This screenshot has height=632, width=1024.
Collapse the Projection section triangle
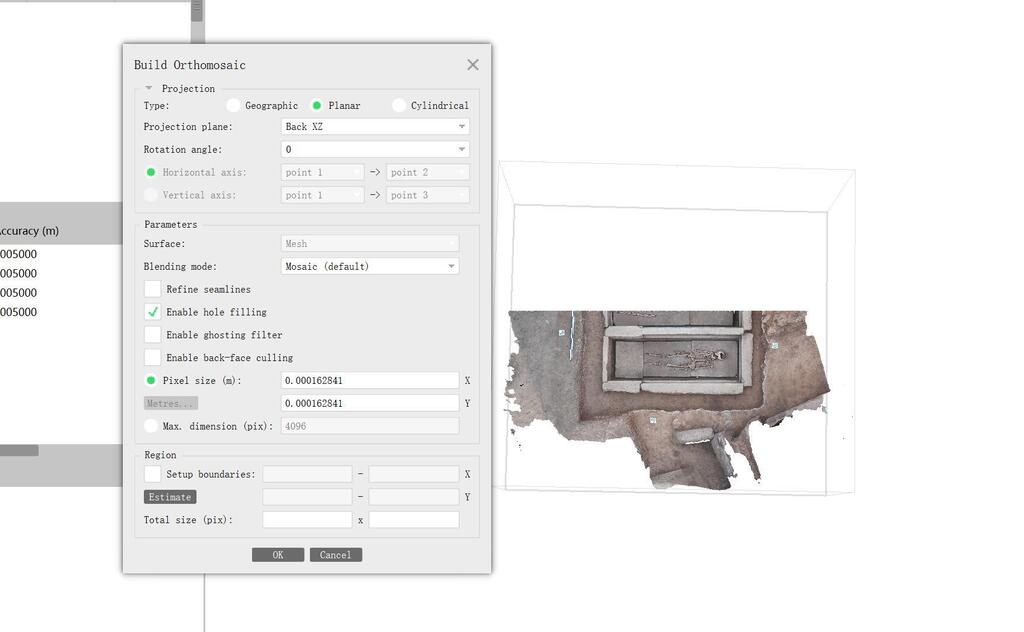(x=149, y=88)
